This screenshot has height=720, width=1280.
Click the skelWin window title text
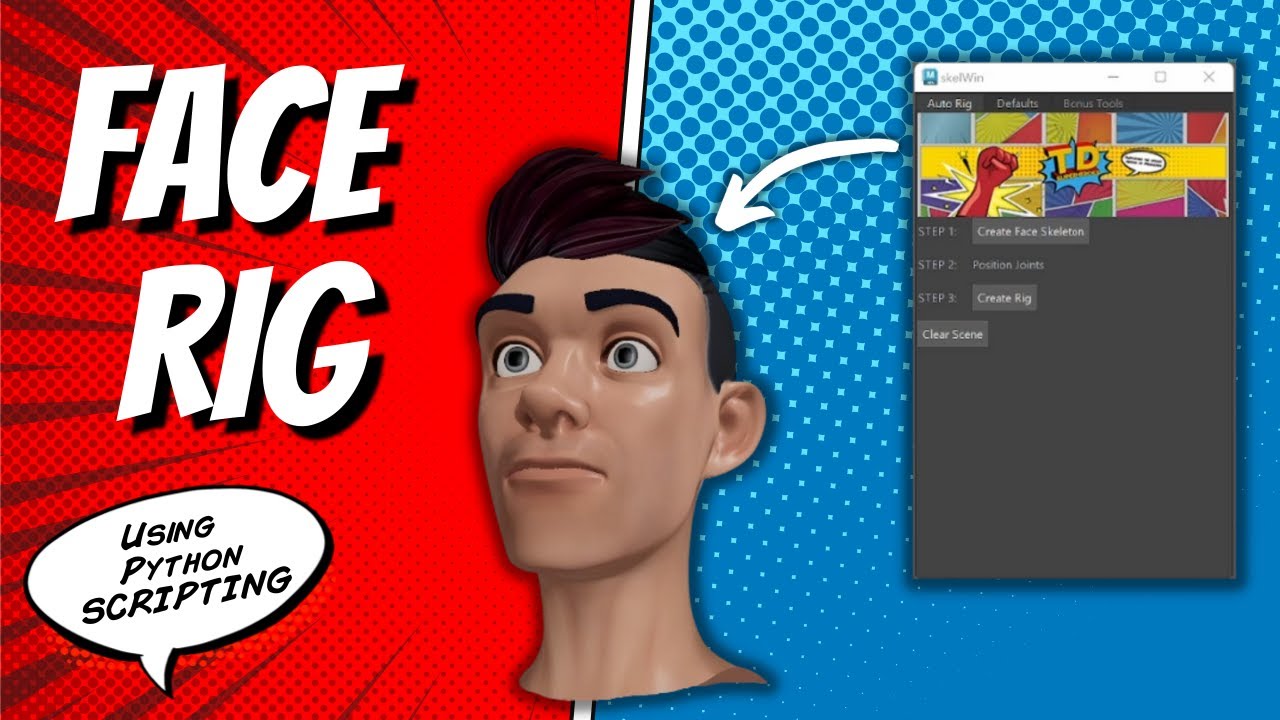click(960, 77)
